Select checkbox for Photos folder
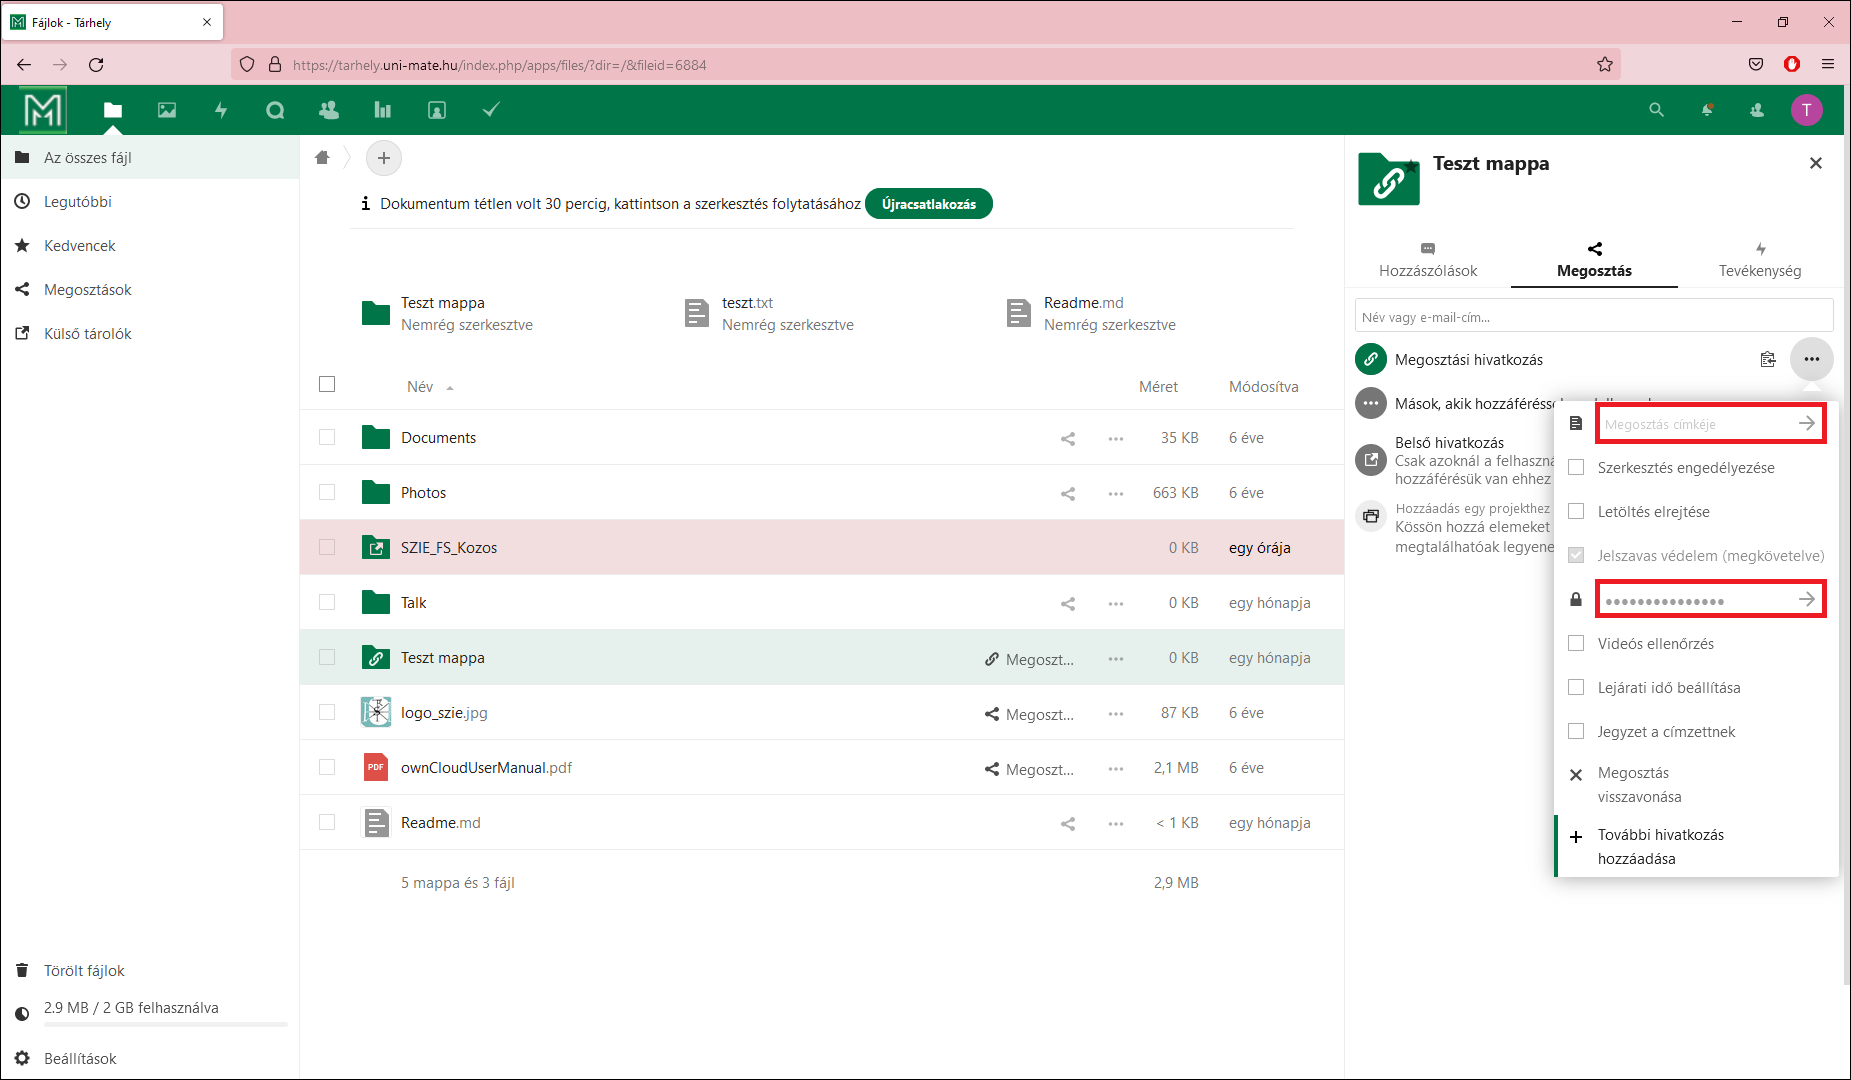 pos(327,492)
